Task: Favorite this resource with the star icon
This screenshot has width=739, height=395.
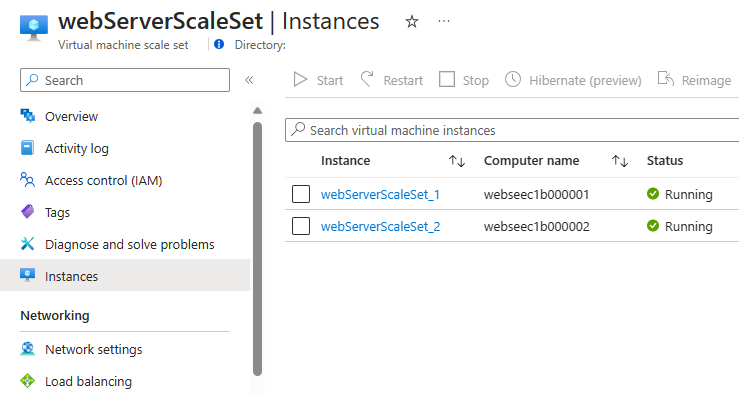Action: tap(412, 21)
